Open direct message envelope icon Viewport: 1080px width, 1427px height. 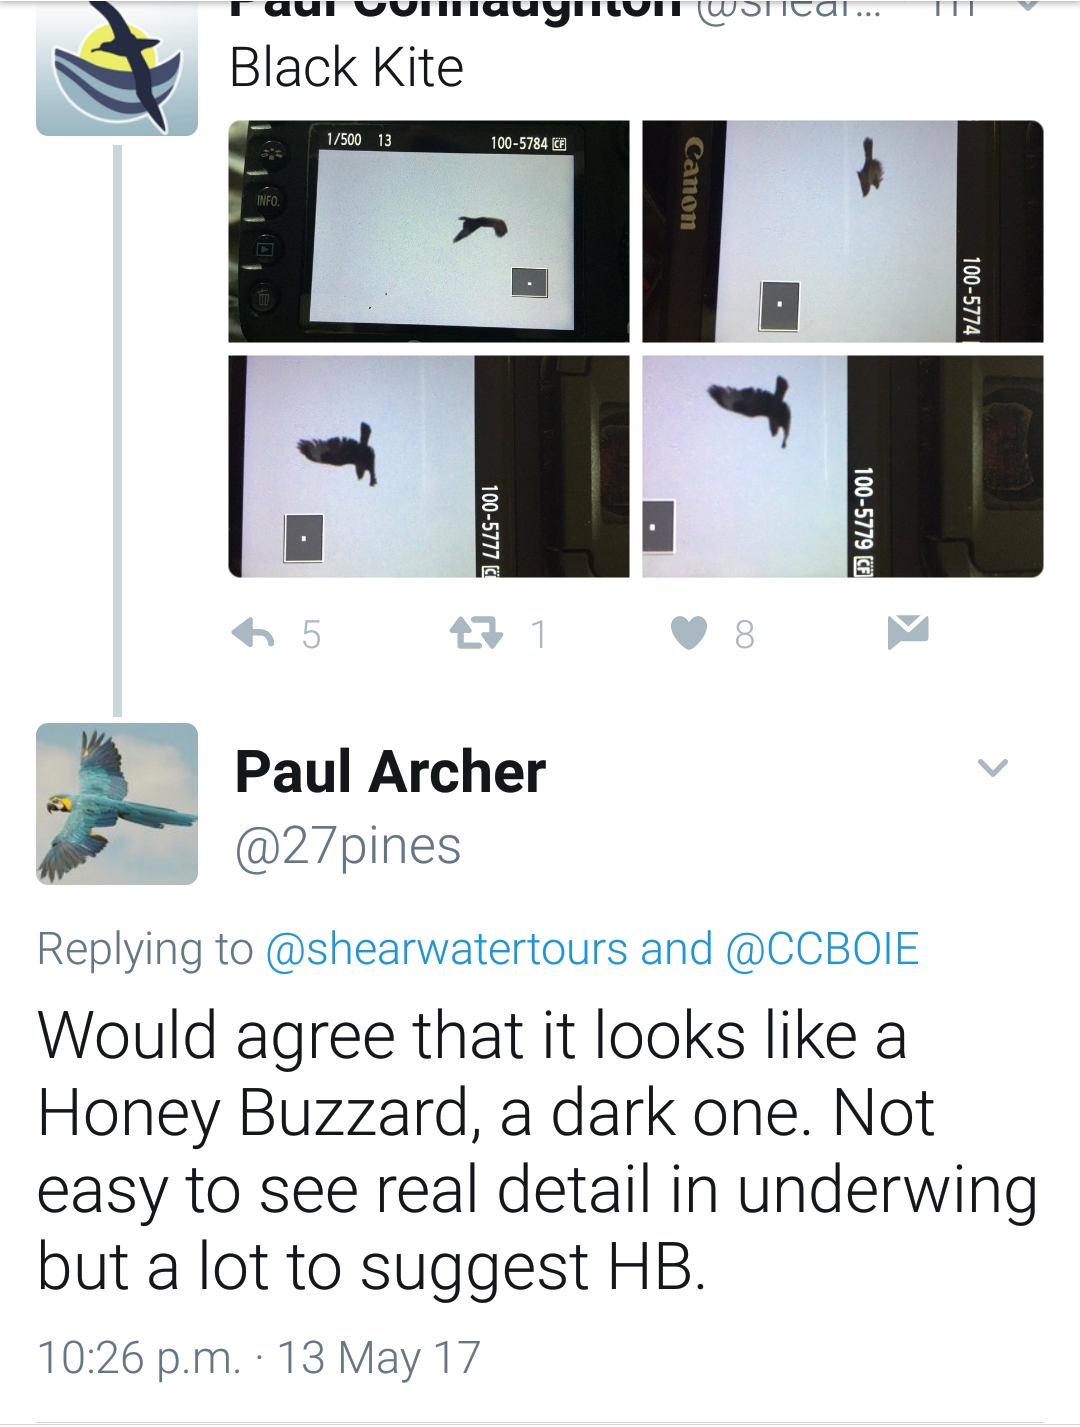tap(908, 632)
